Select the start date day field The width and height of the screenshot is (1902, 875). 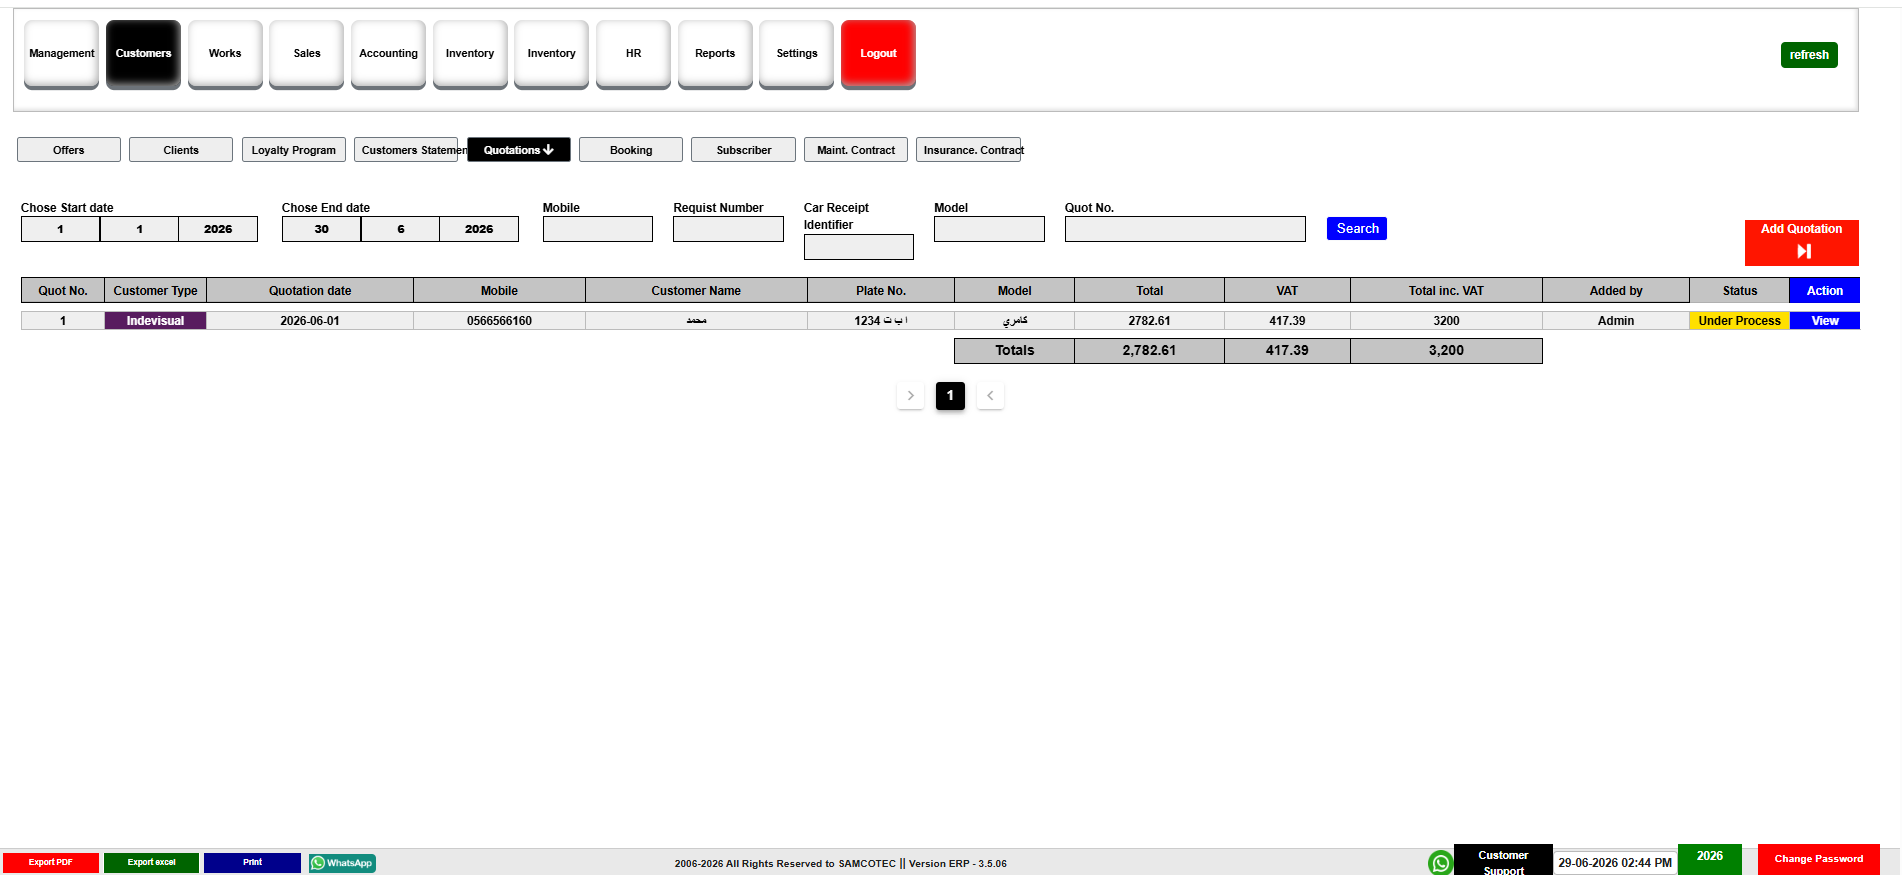(x=60, y=229)
